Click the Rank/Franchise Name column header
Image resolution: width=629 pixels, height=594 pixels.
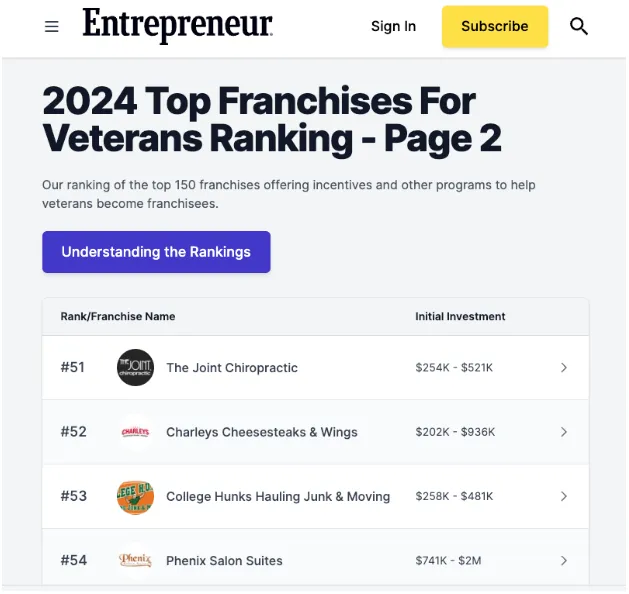(118, 316)
